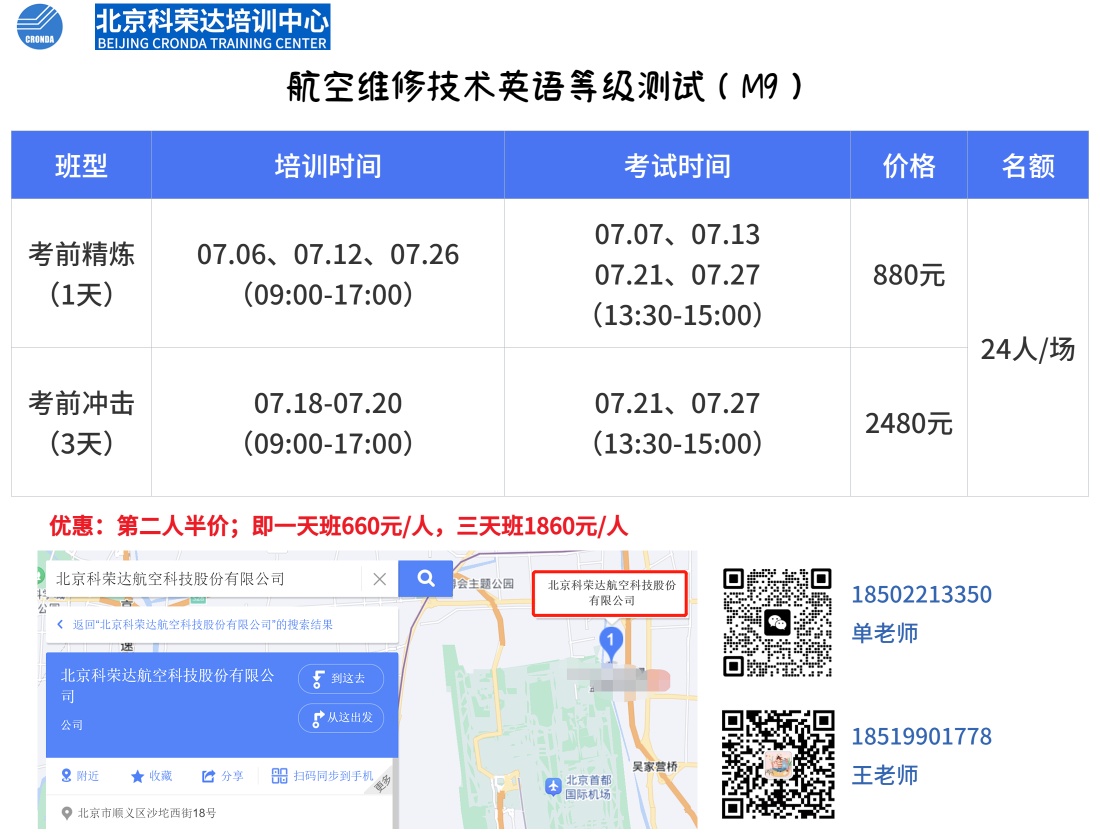Click the blue map pin numbered 1
The width and height of the screenshot is (1100, 836).
pos(610,642)
